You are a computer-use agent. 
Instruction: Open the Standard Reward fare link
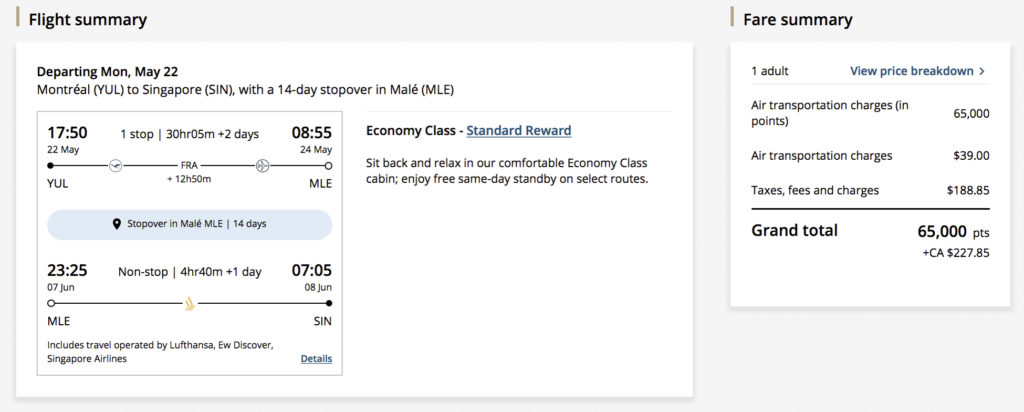(519, 130)
